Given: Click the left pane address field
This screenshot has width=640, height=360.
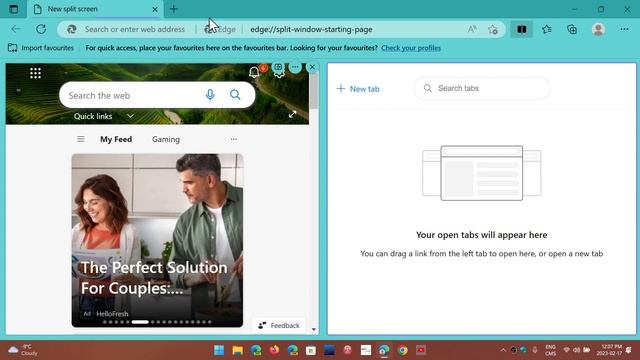Looking at the screenshot, I should tap(135, 29).
